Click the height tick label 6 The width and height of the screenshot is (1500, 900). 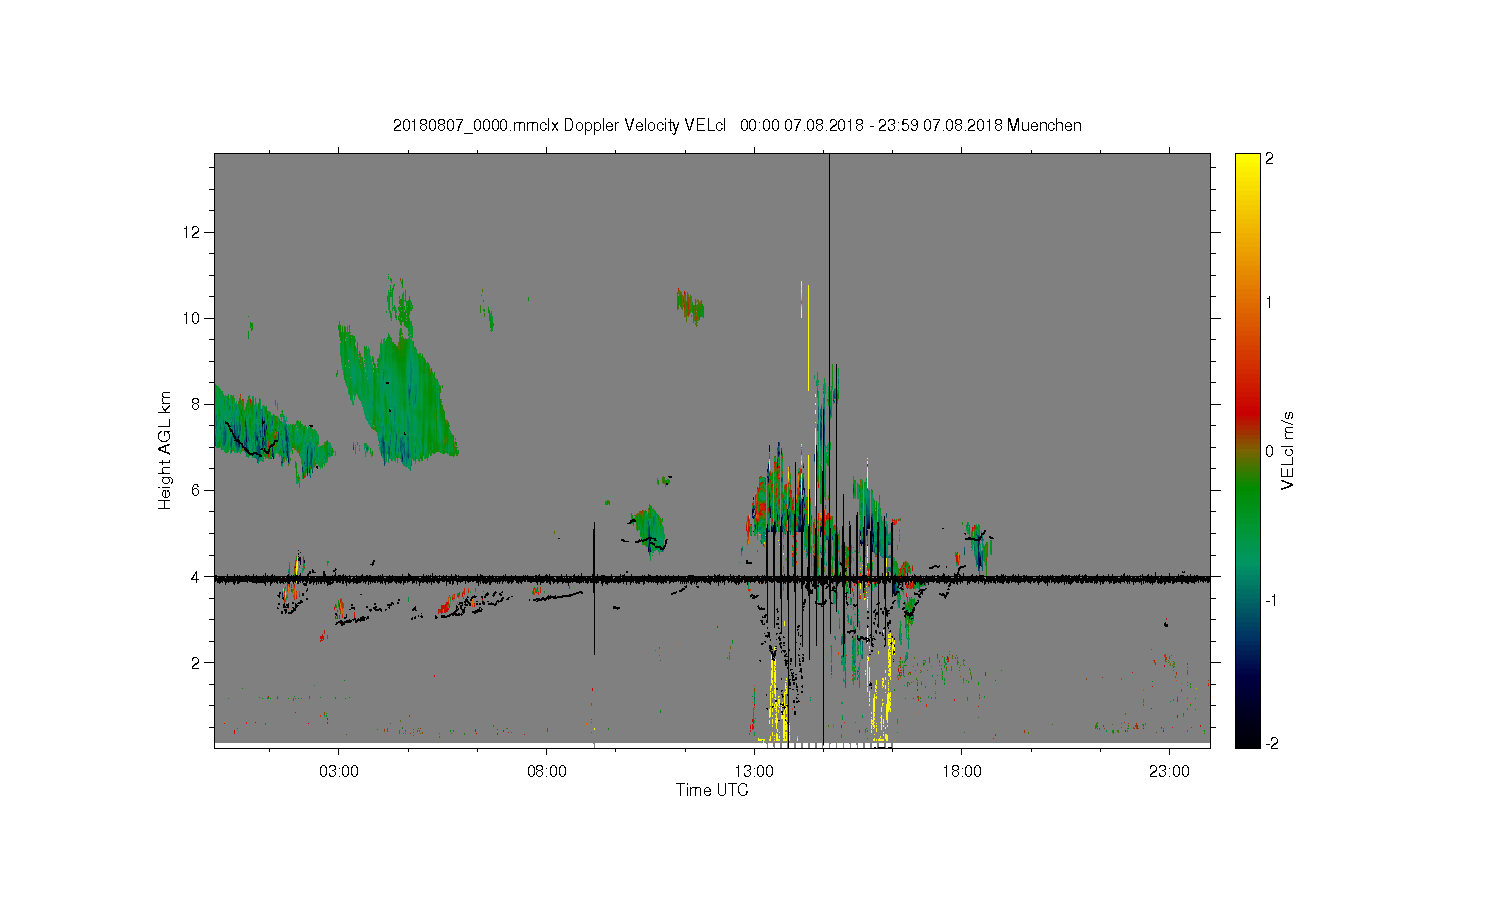197,490
